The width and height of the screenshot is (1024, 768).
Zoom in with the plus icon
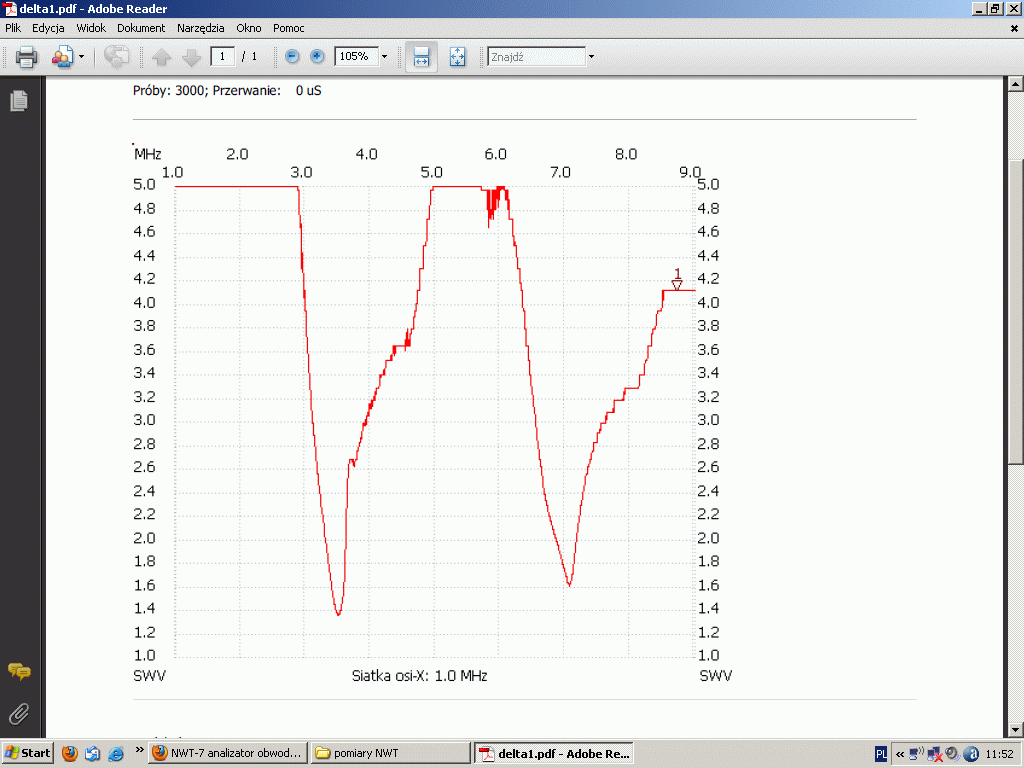[x=317, y=57]
